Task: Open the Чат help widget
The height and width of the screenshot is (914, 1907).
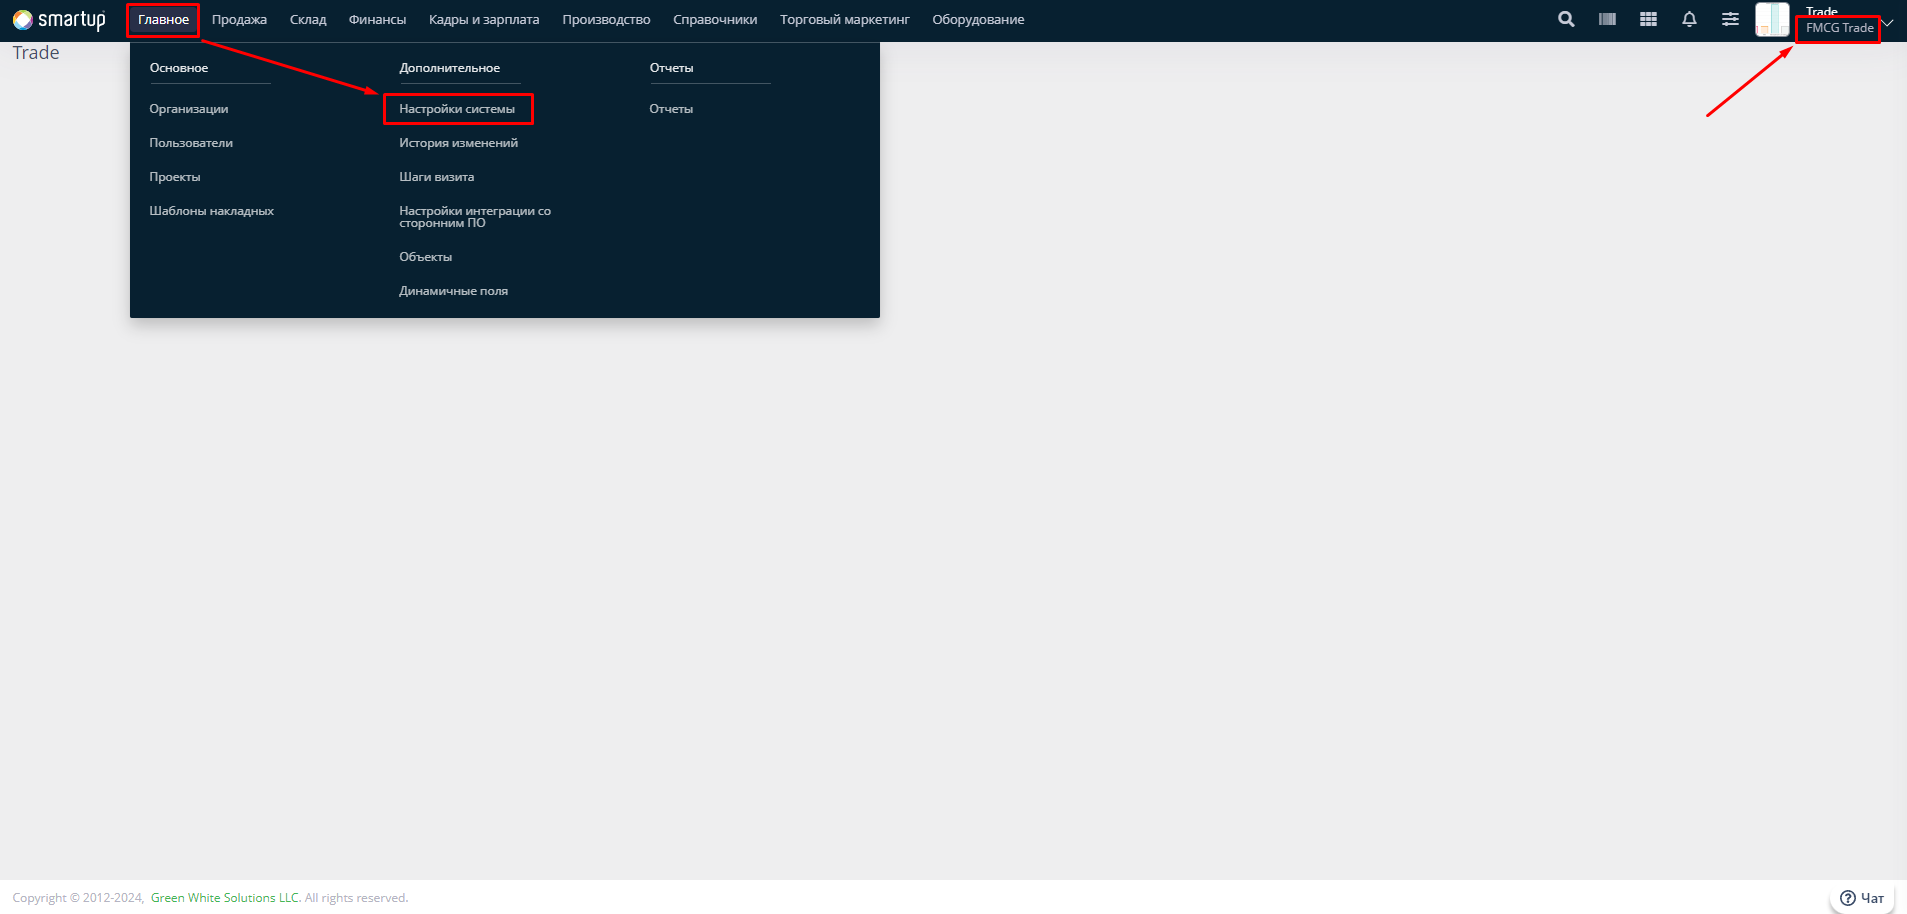Action: (1862, 898)
